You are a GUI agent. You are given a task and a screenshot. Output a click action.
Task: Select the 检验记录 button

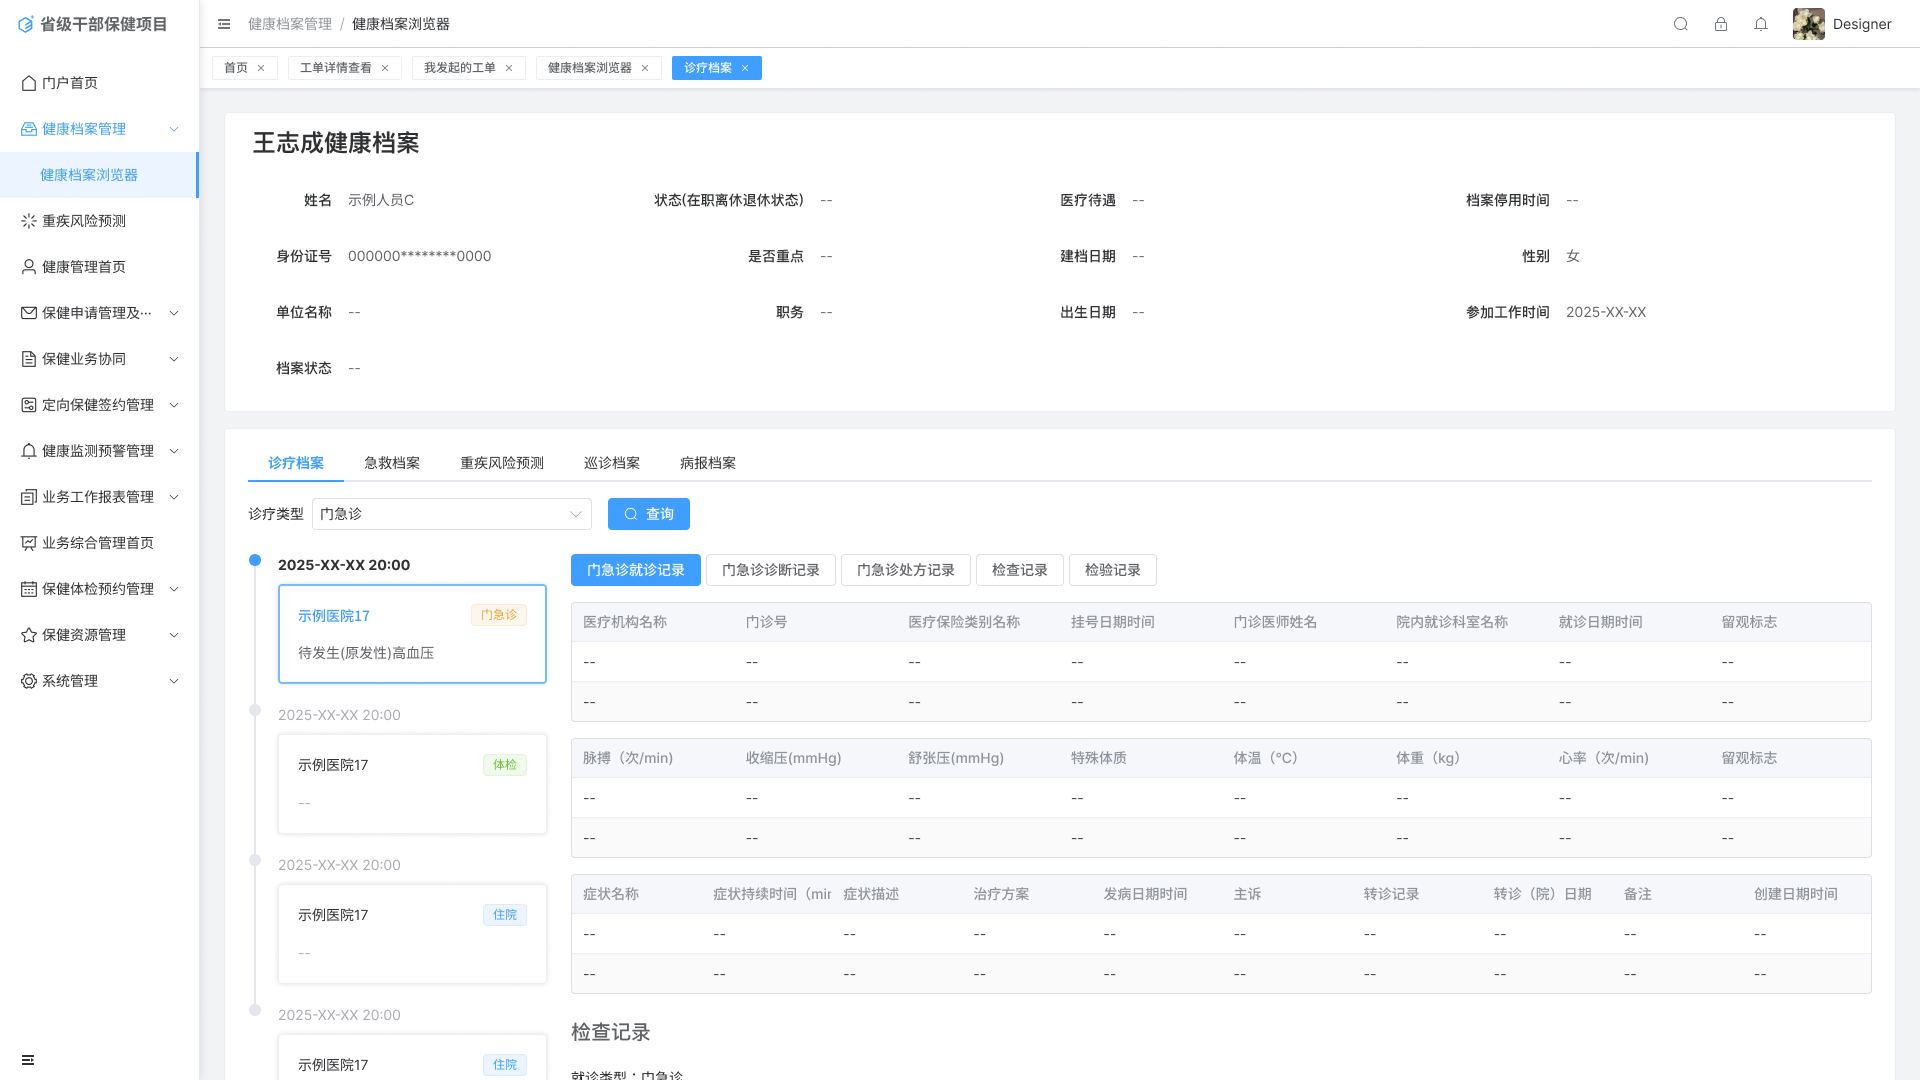(1113, 570)
